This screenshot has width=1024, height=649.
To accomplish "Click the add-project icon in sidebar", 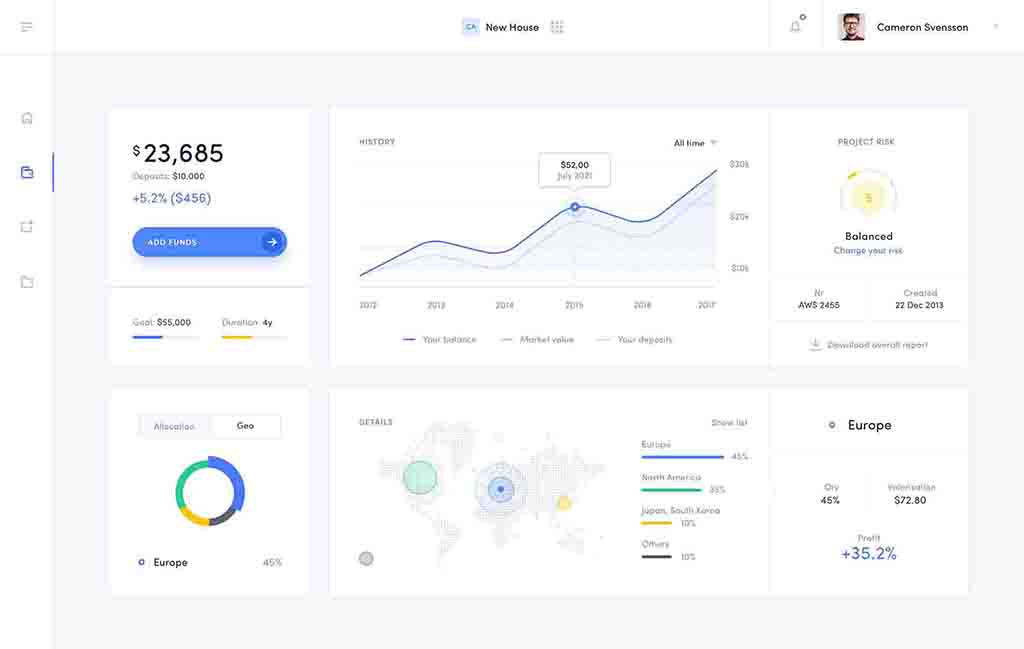I will coord(27,227).
